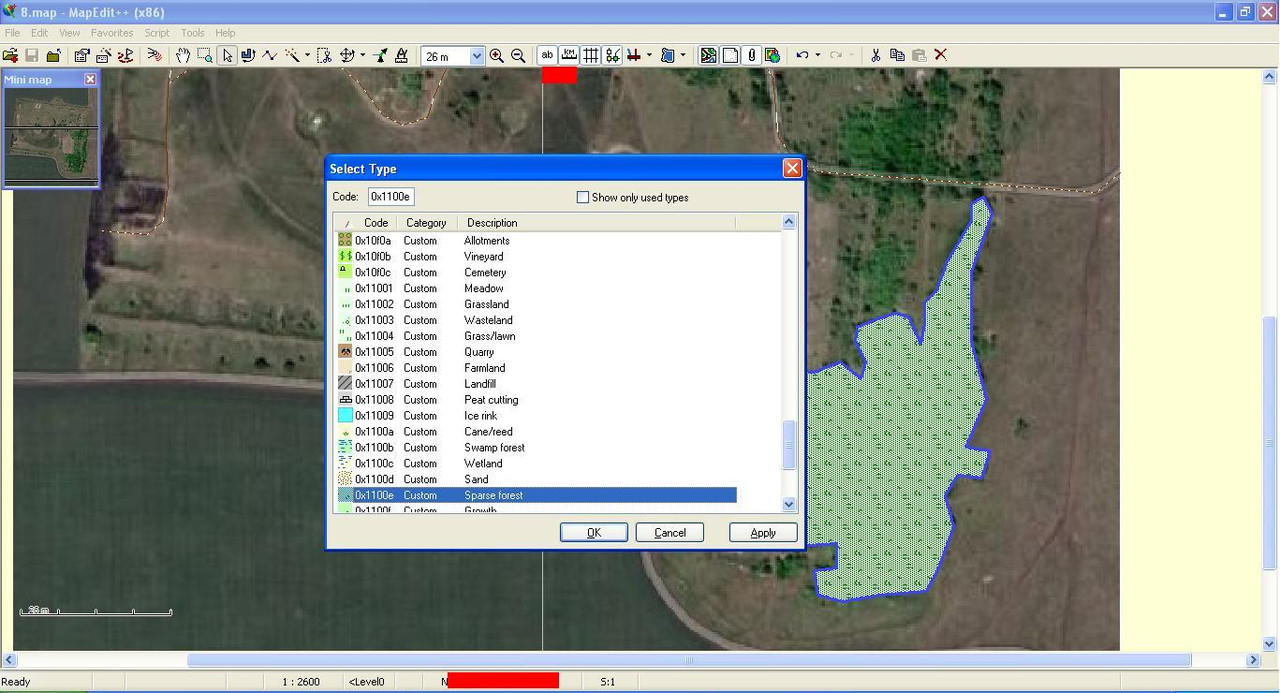Toggle the paperclip attachments button
The height and width of the screenshot is (693, 1280).
point(752,56)
